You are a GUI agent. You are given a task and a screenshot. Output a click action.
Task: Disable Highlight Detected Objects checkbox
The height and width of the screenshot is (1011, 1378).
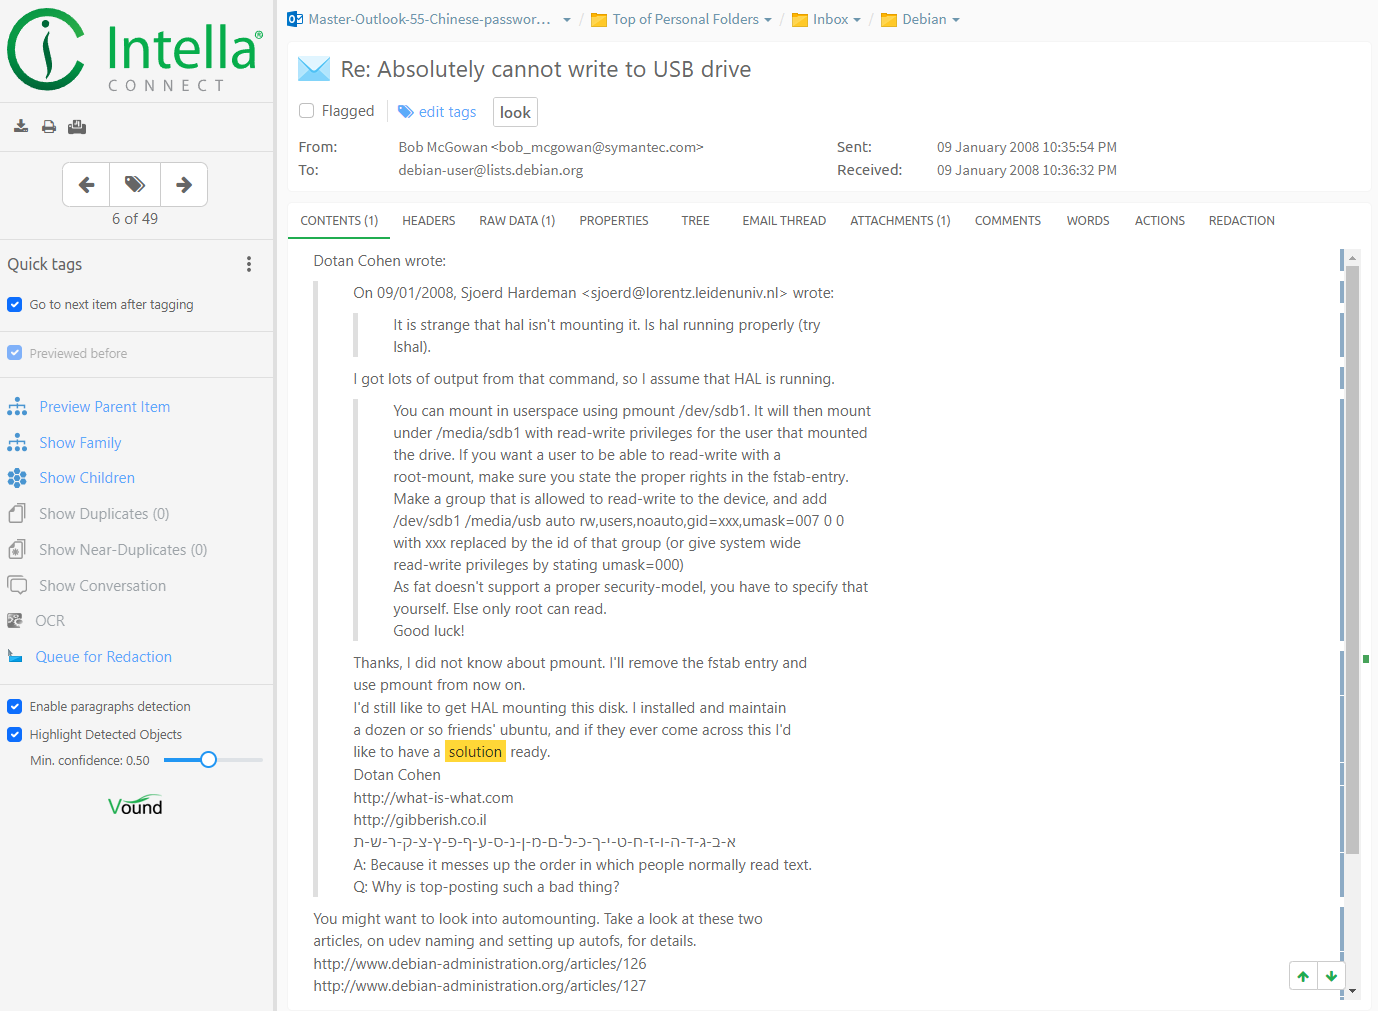(15, 735)
